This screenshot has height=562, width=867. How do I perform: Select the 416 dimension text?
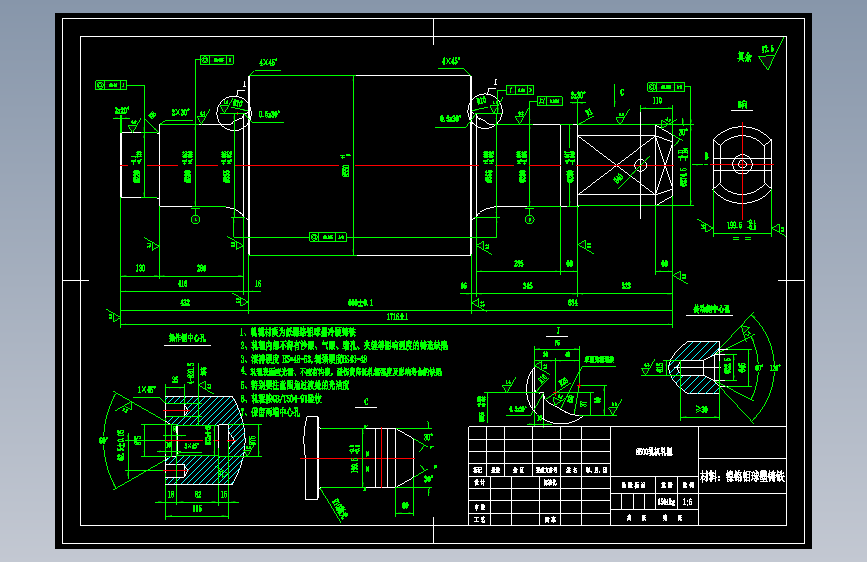182,283
